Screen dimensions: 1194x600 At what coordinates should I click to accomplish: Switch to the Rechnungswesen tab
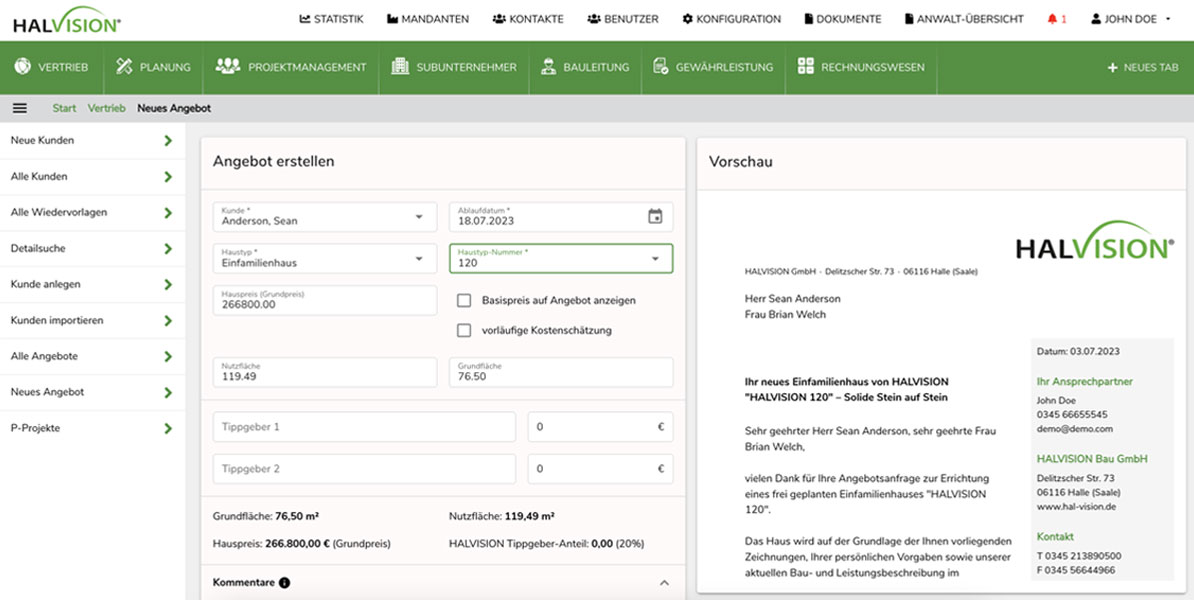coord(860,67)
